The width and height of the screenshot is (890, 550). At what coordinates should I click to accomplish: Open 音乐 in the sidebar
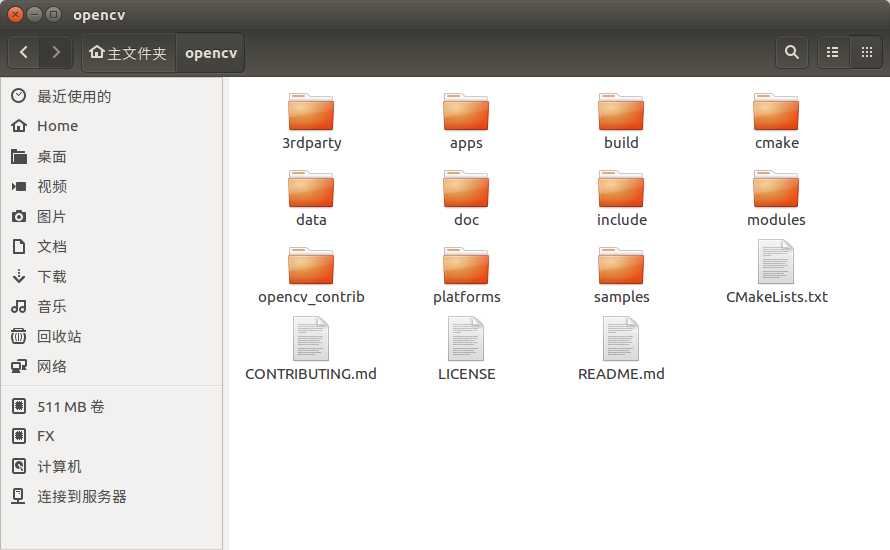tap(111, 307)
